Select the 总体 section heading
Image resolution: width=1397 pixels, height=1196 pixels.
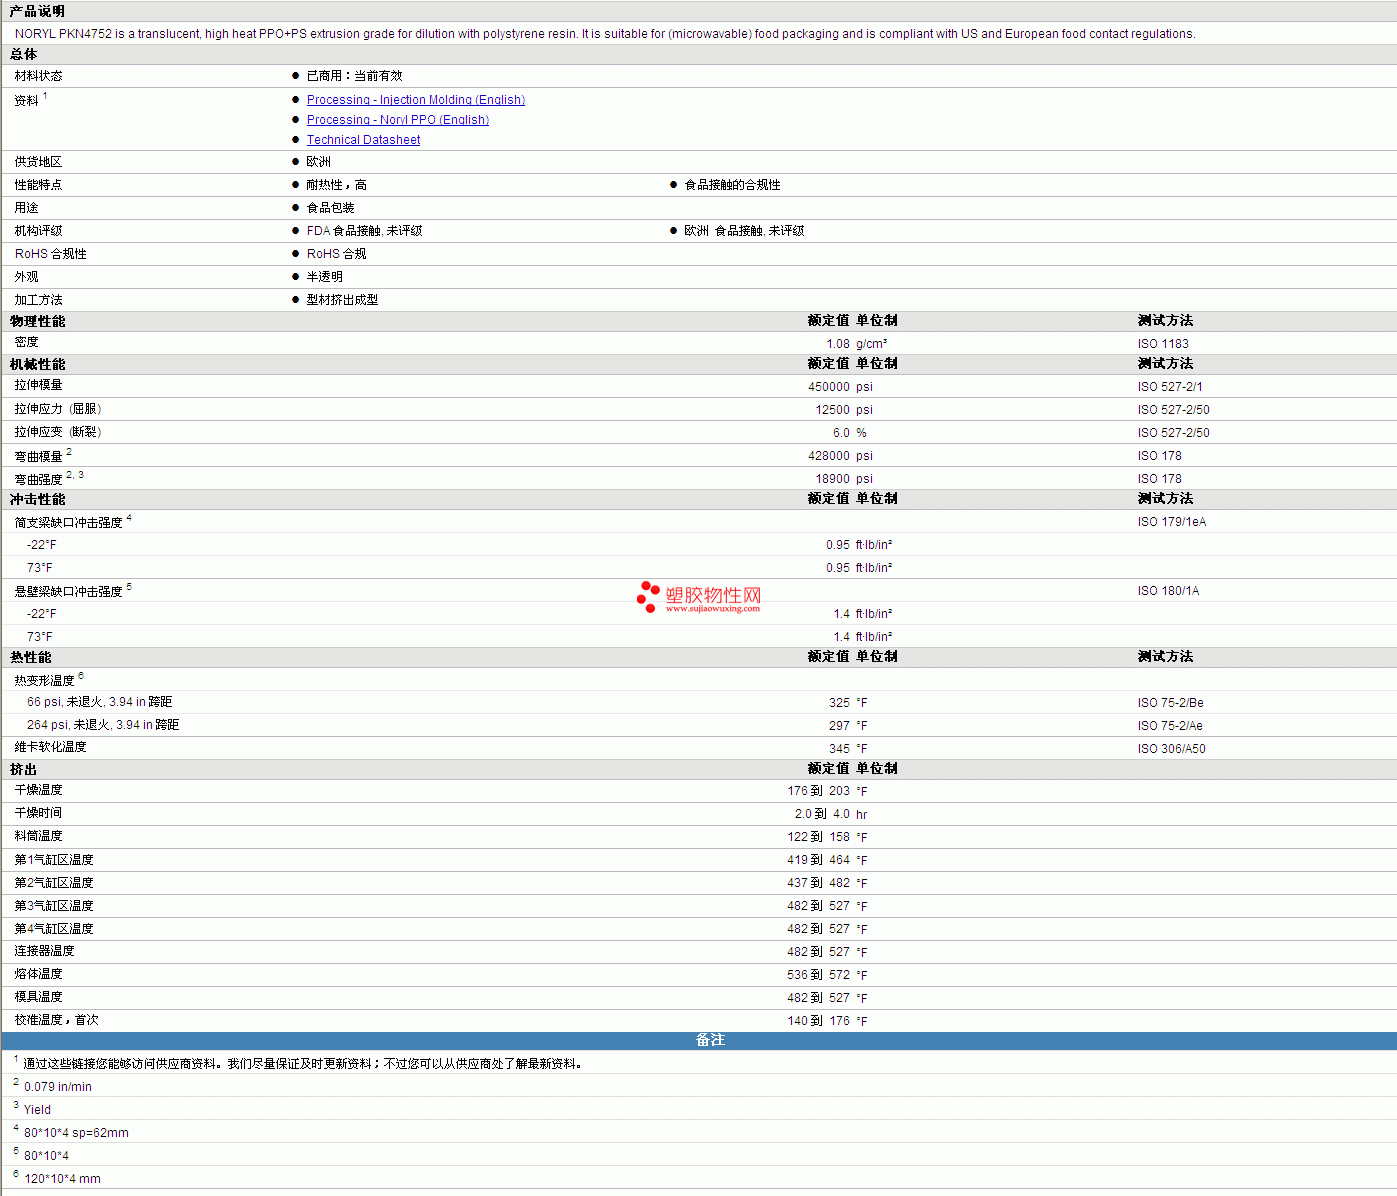tap(23, 54)
